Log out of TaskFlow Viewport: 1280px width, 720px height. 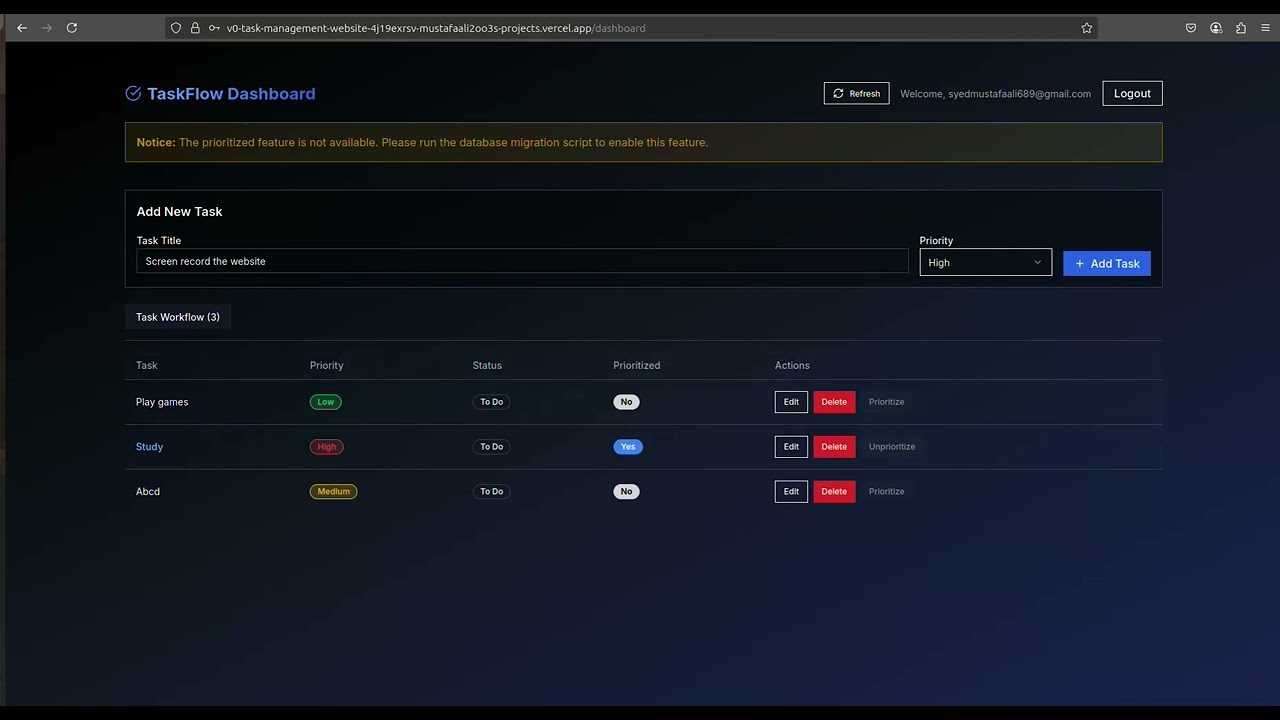(x=1132, y=93)
